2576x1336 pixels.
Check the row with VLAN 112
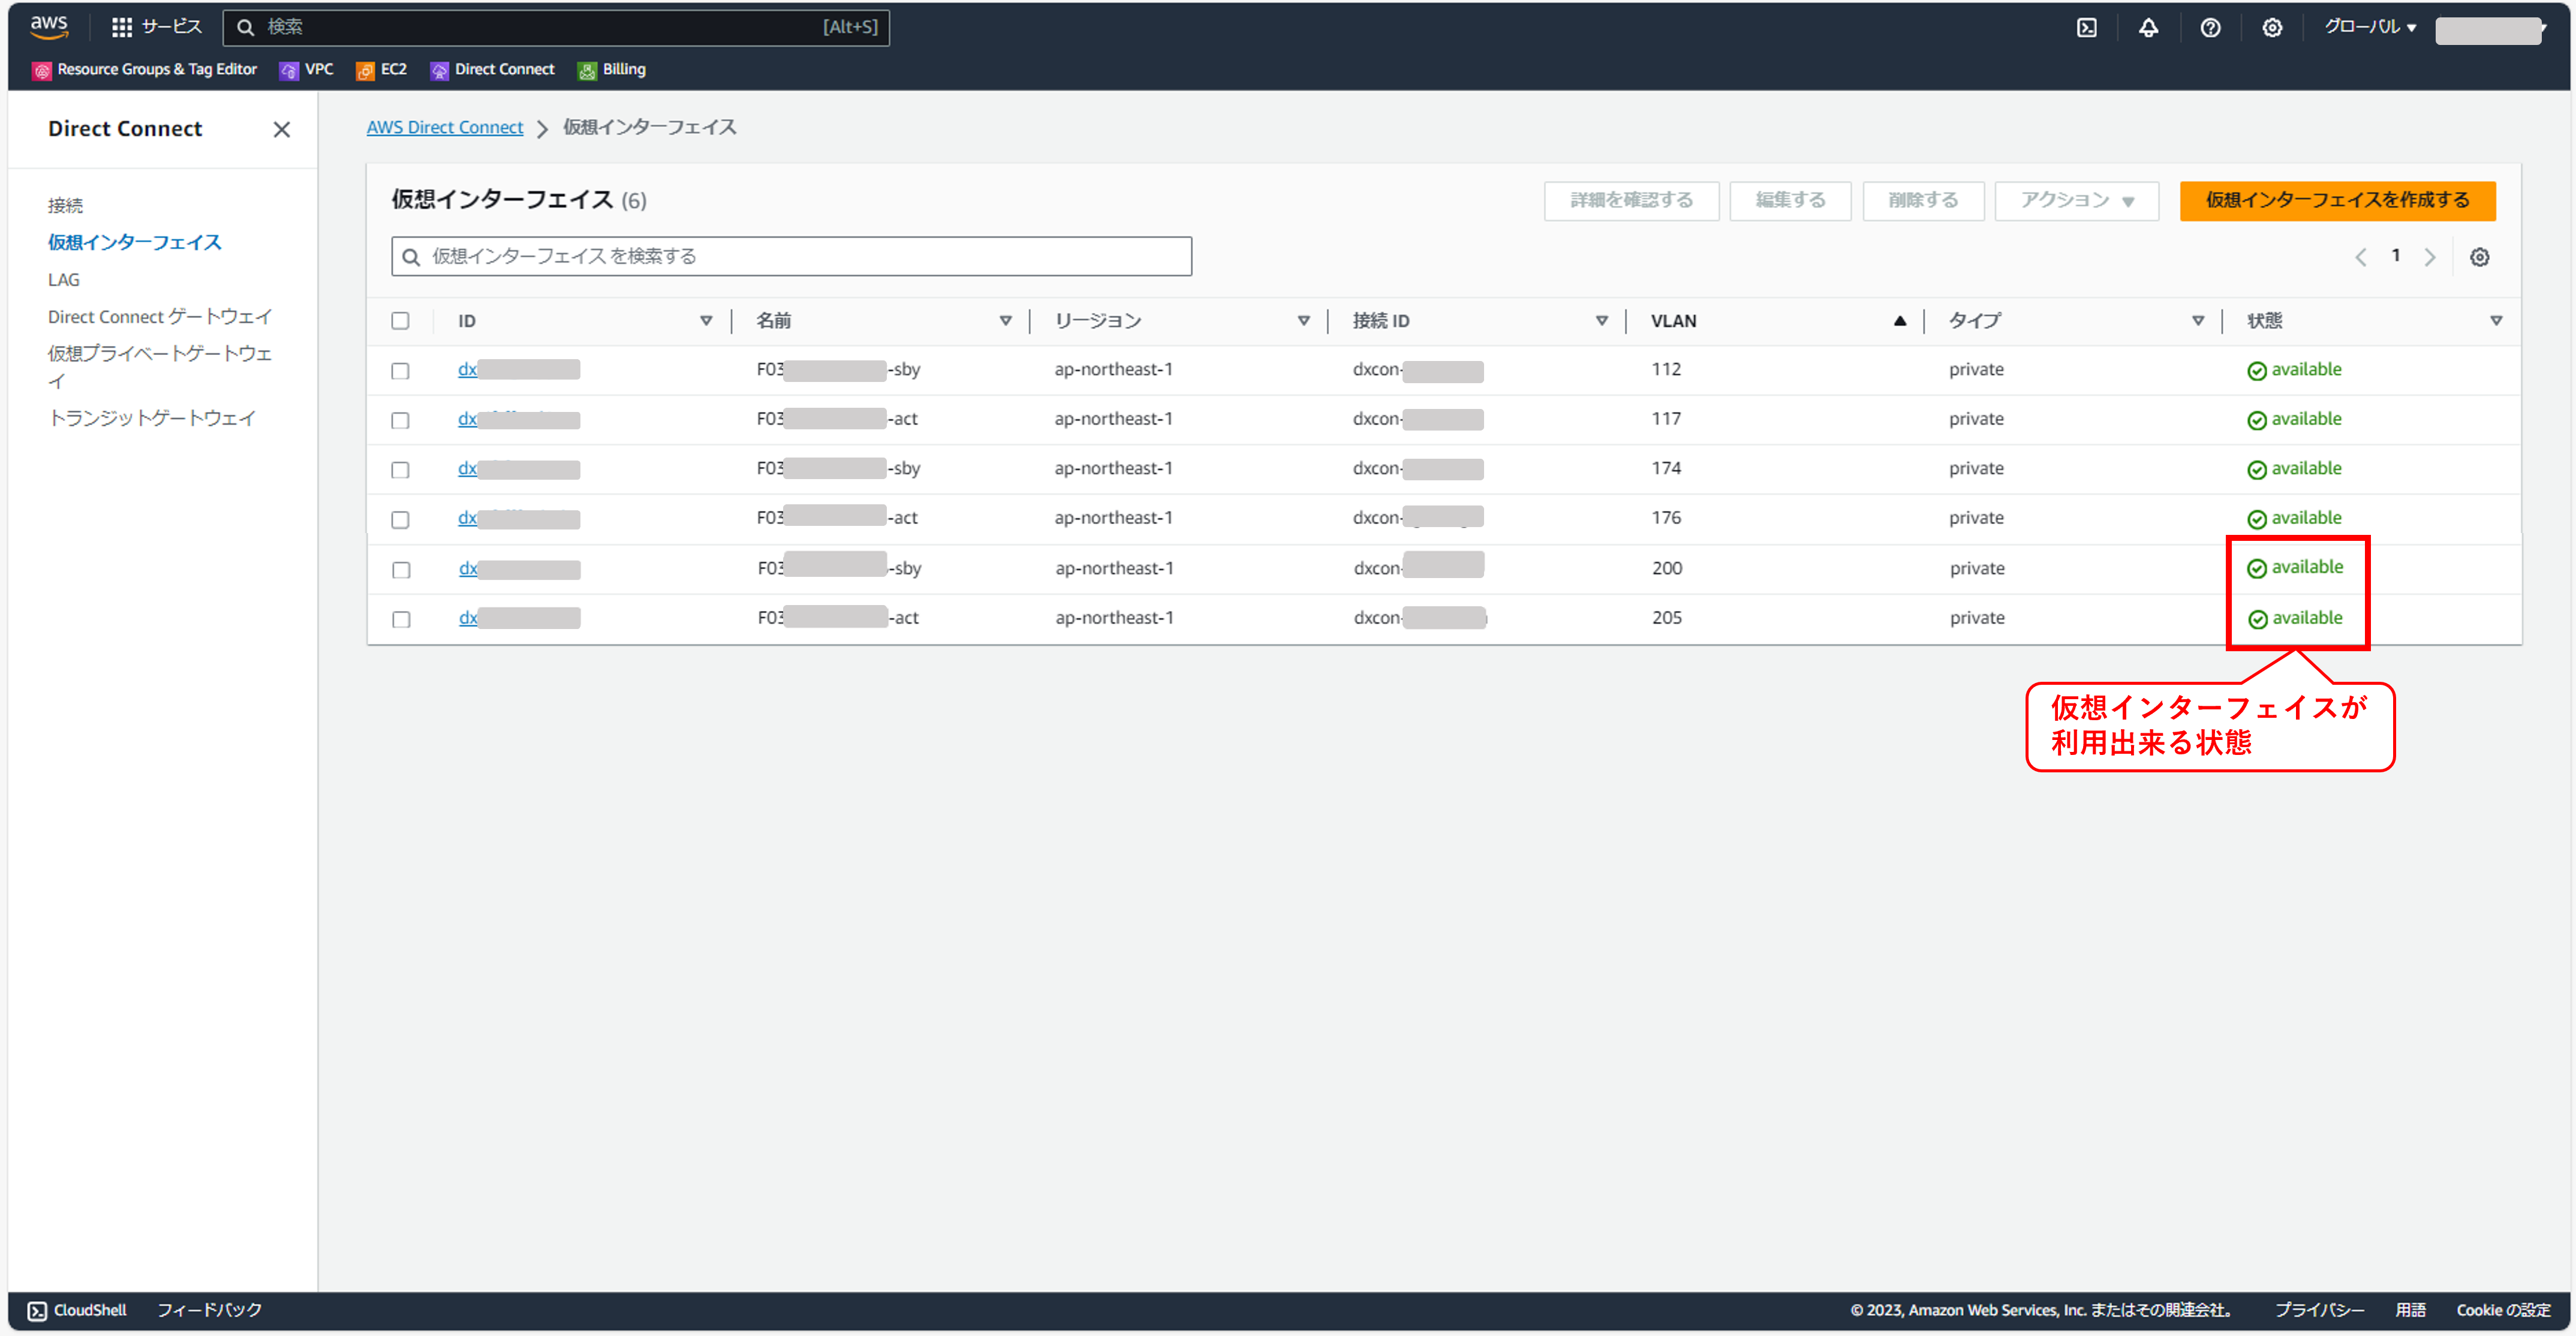click(x=401, y=370)
